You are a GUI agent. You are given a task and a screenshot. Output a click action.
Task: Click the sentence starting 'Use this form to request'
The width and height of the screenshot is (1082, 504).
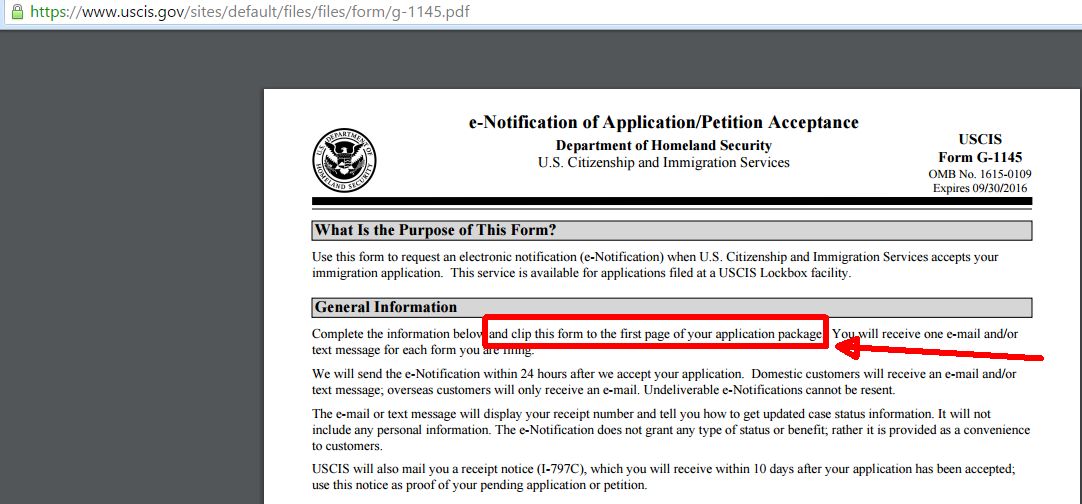point(655,257)
